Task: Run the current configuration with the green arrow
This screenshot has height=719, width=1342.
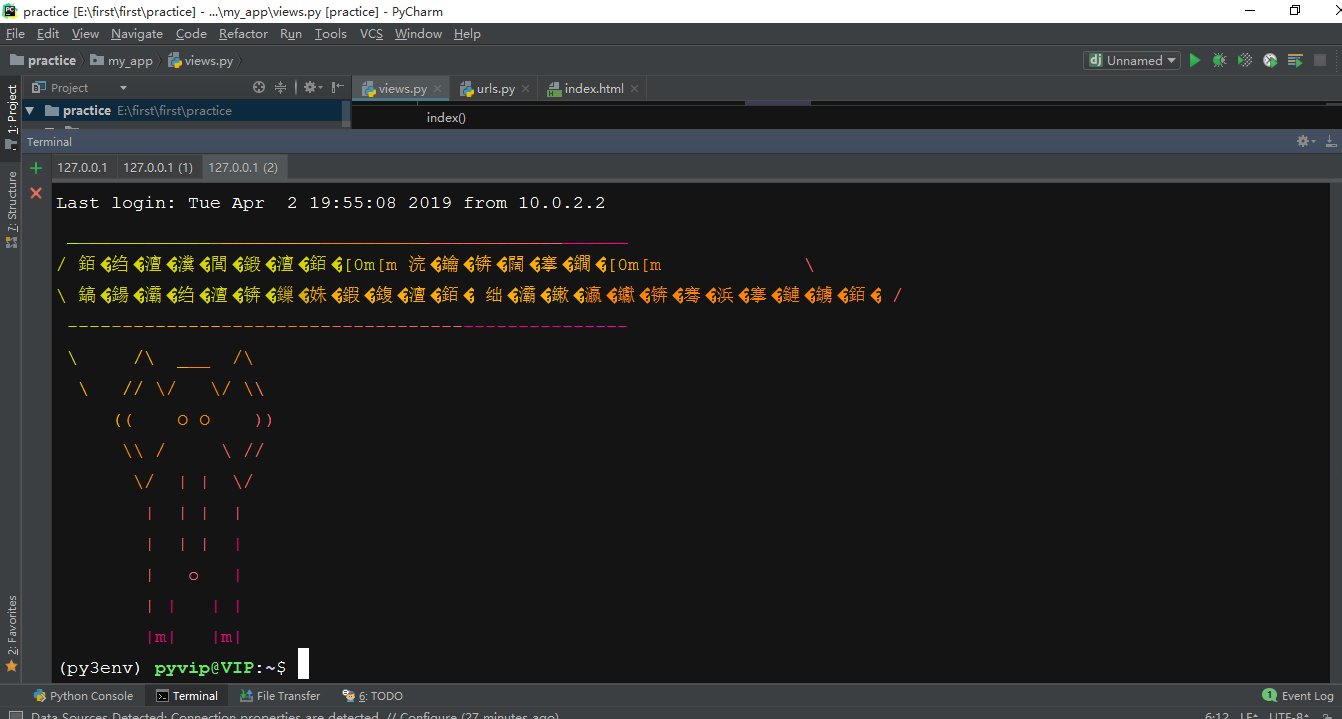Action: (1195, 60)
